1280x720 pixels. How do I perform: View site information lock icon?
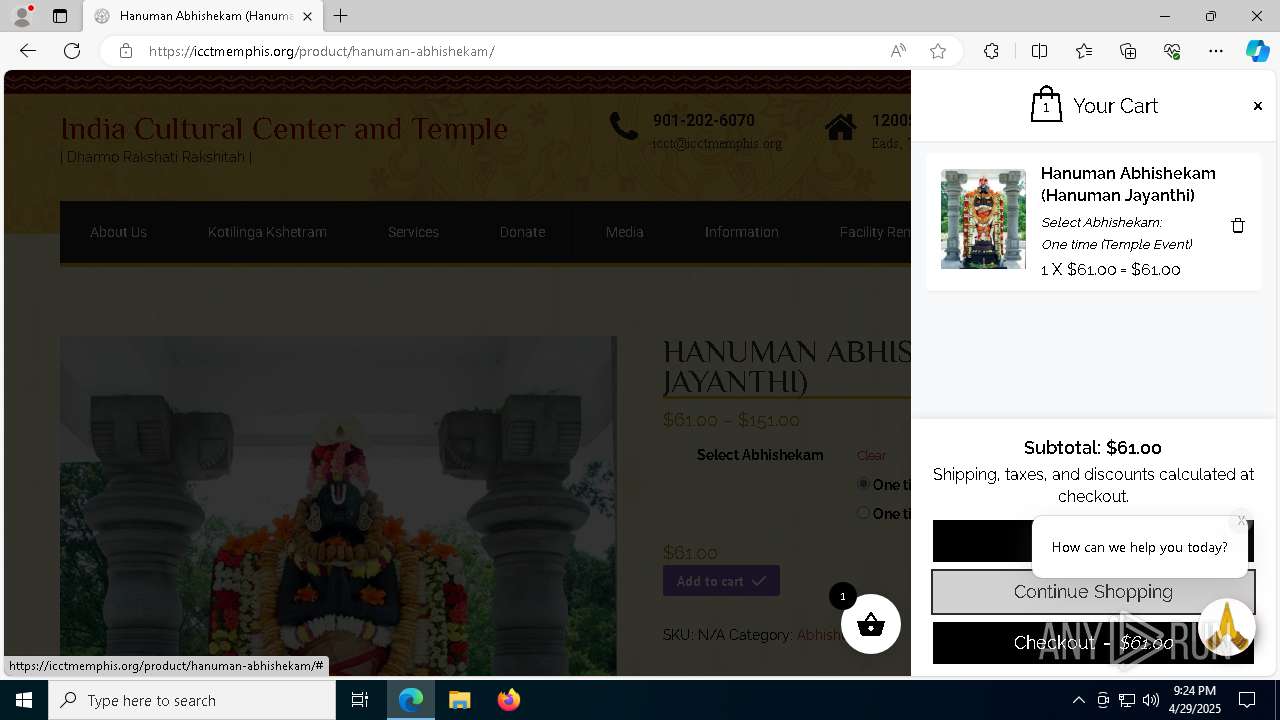point(125,51)
